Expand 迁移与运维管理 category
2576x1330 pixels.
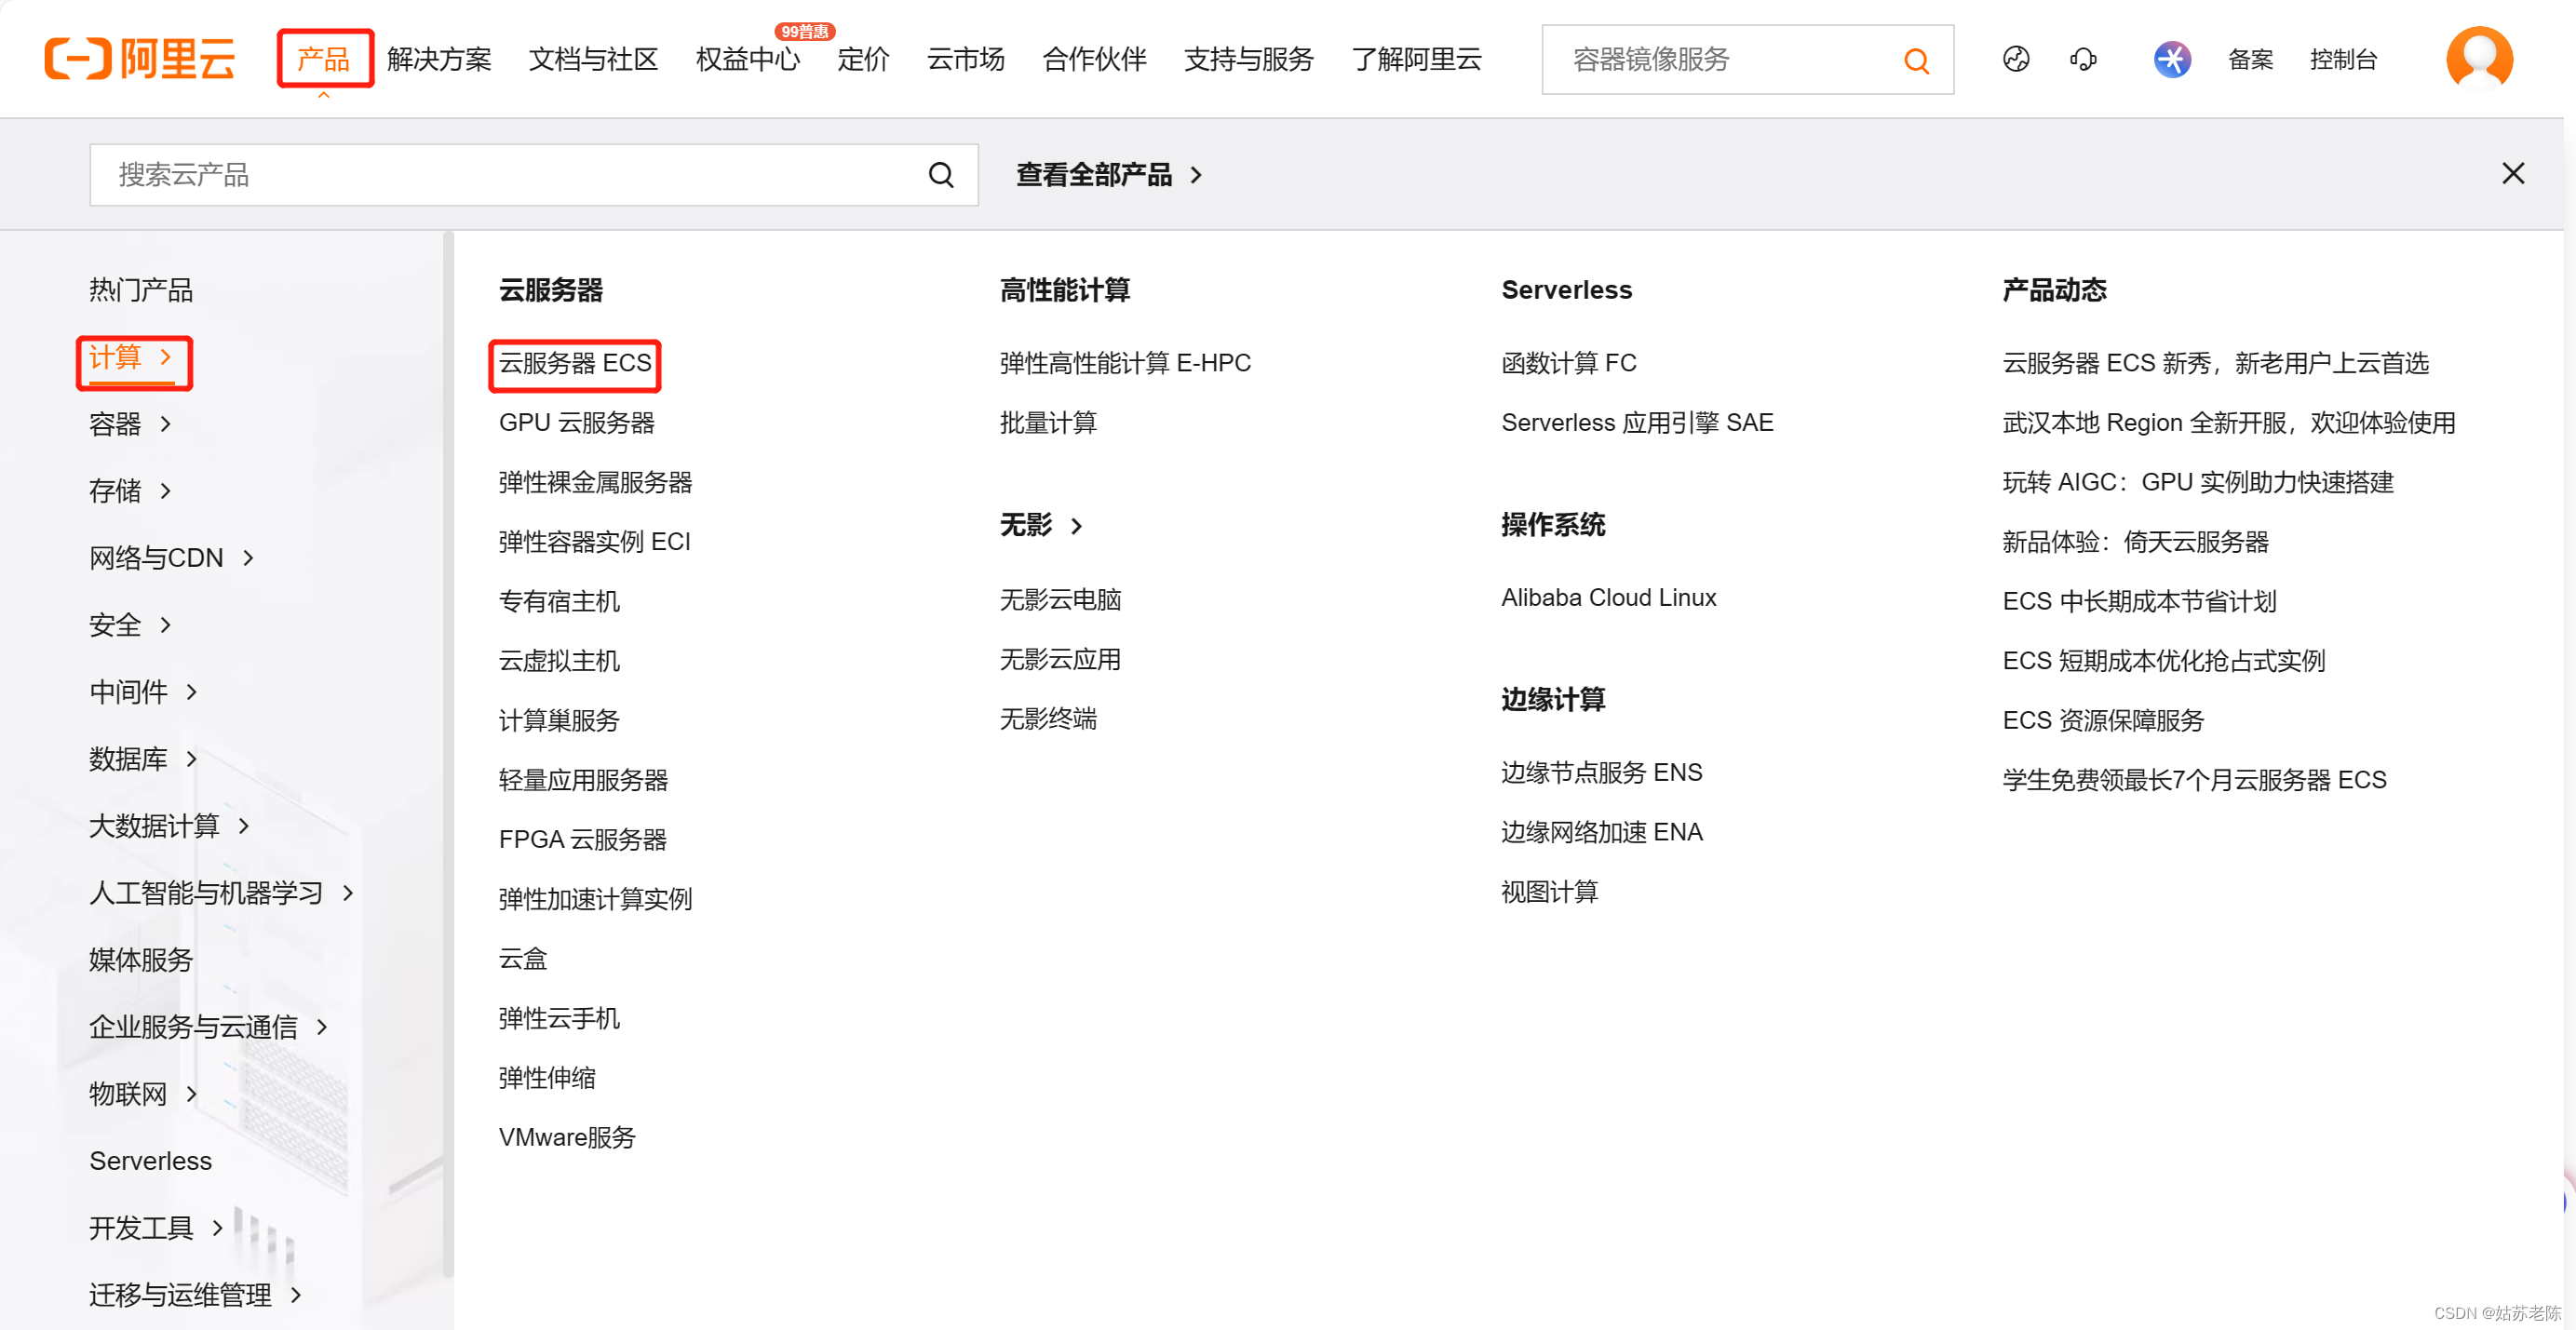[196, 1295]
